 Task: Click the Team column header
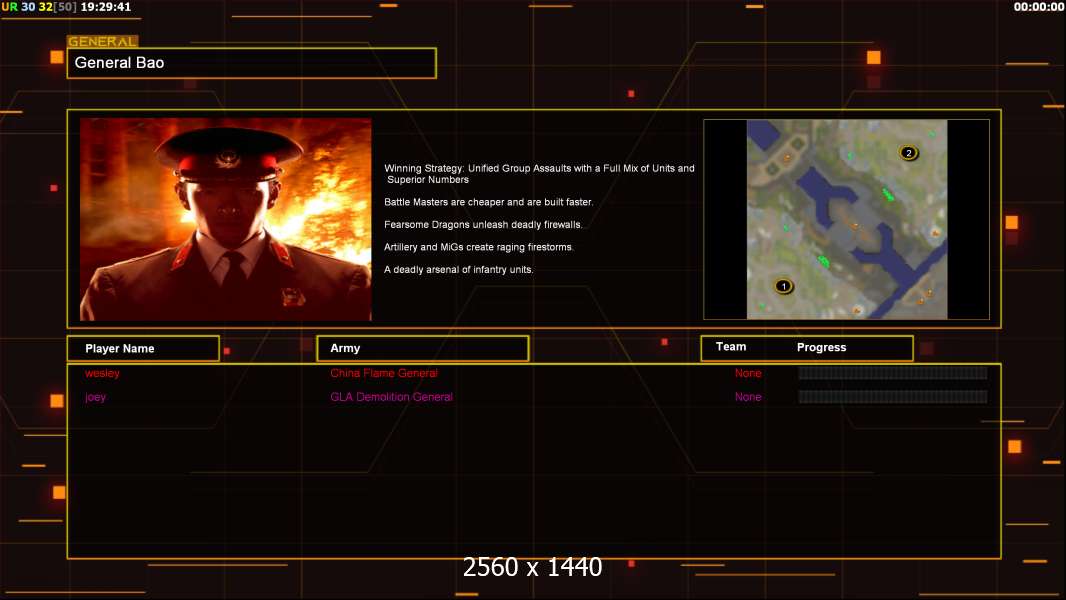tap(731, 347)
